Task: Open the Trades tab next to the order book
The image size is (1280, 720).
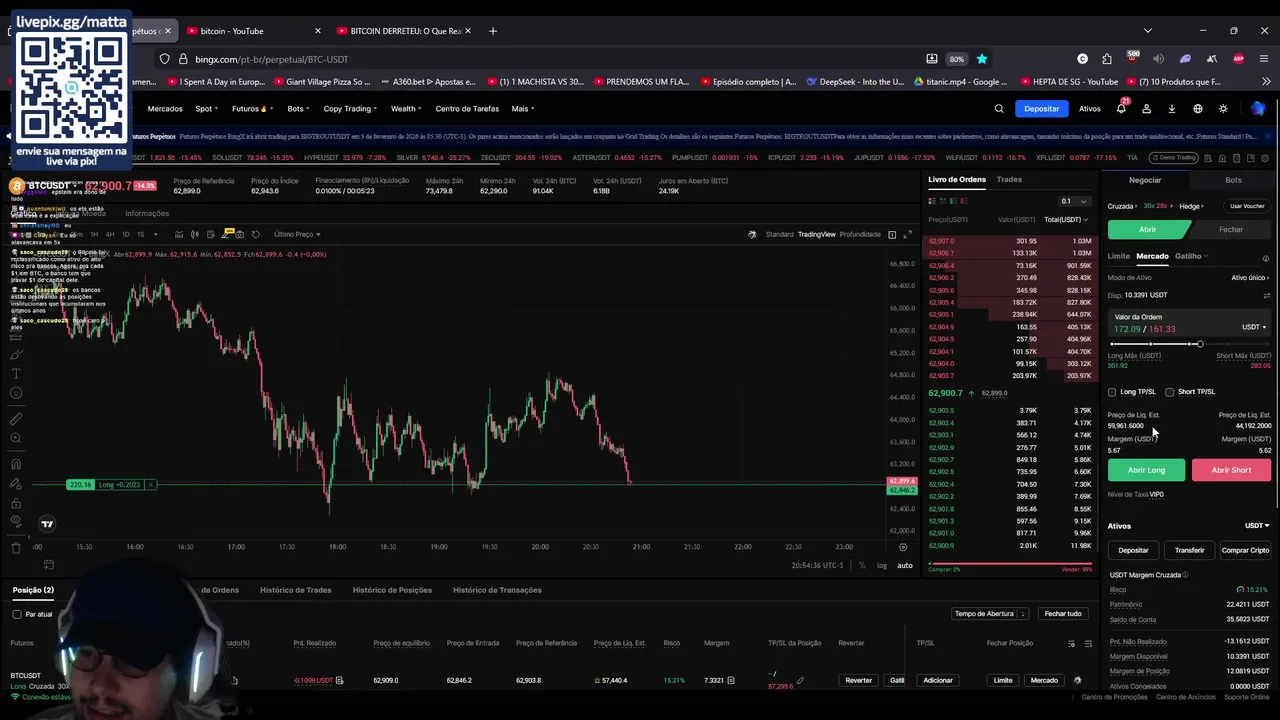Action: [1009, 180]
